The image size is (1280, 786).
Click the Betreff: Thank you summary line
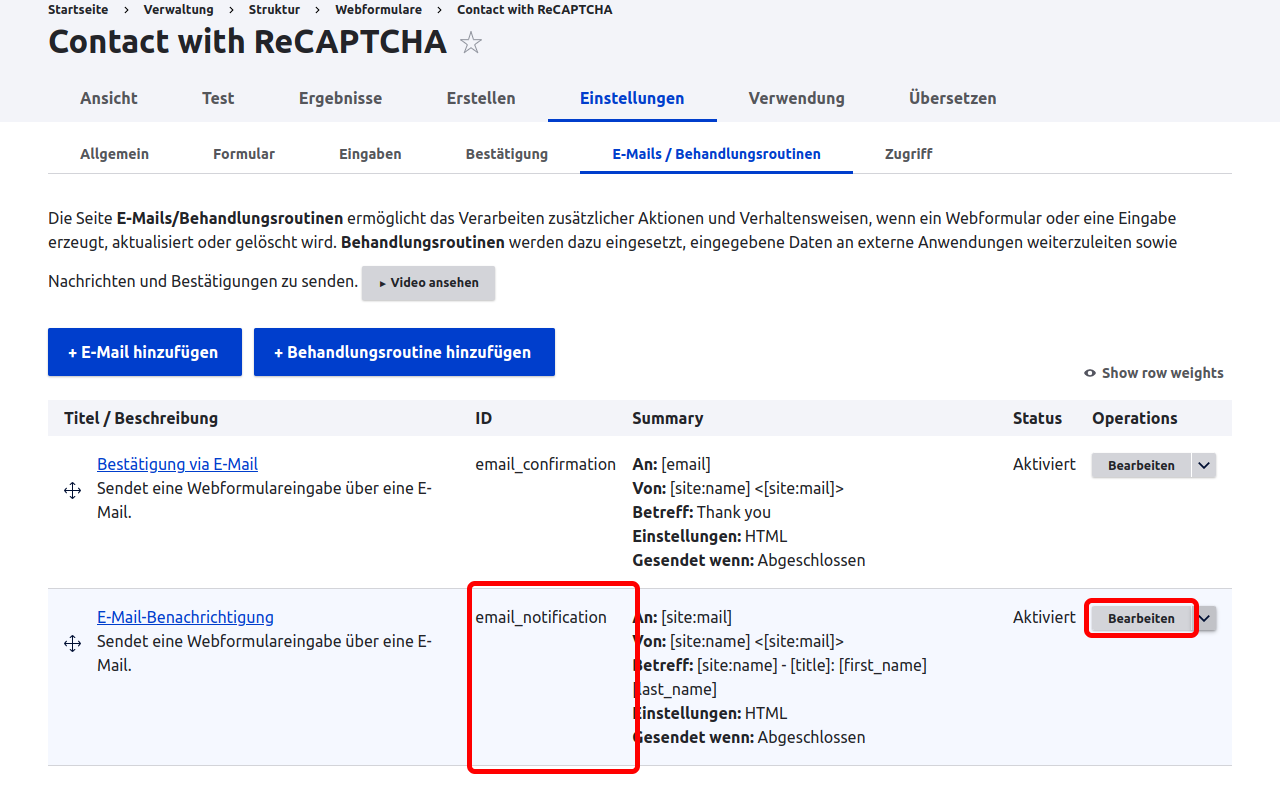tap(702, 512)
